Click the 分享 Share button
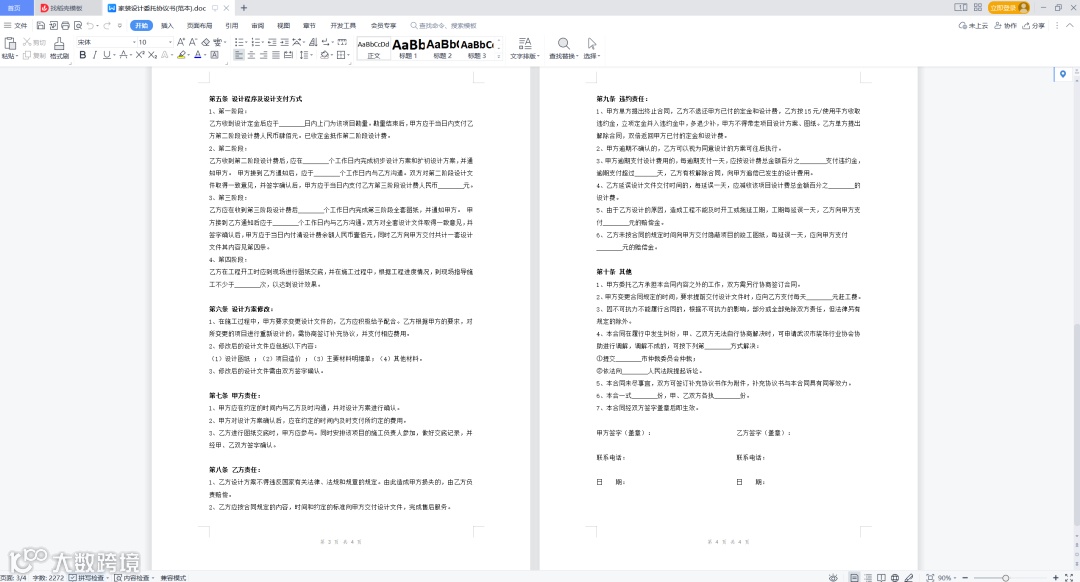The height and width of the screenshot is (582, 1080). click(x=1033, y=25)
